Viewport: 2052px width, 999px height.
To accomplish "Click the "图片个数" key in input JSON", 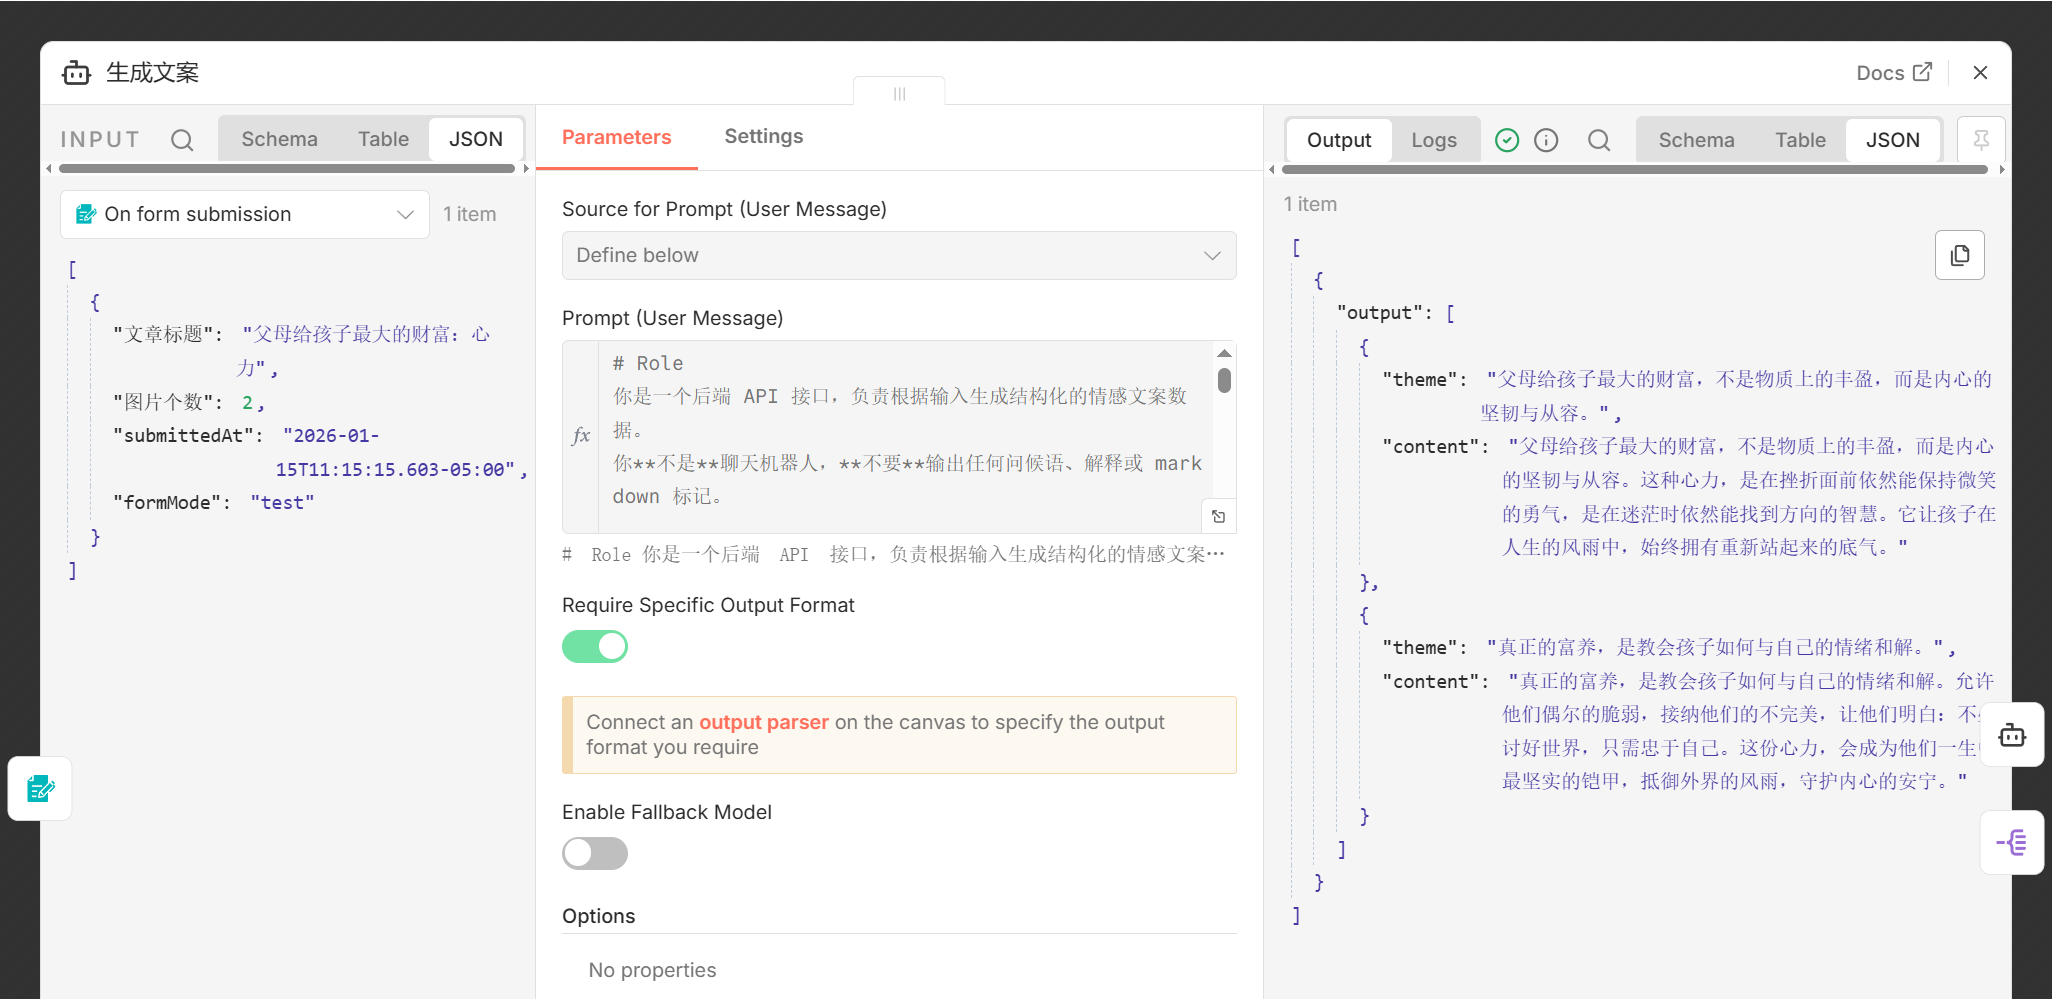I will point(163,402).
